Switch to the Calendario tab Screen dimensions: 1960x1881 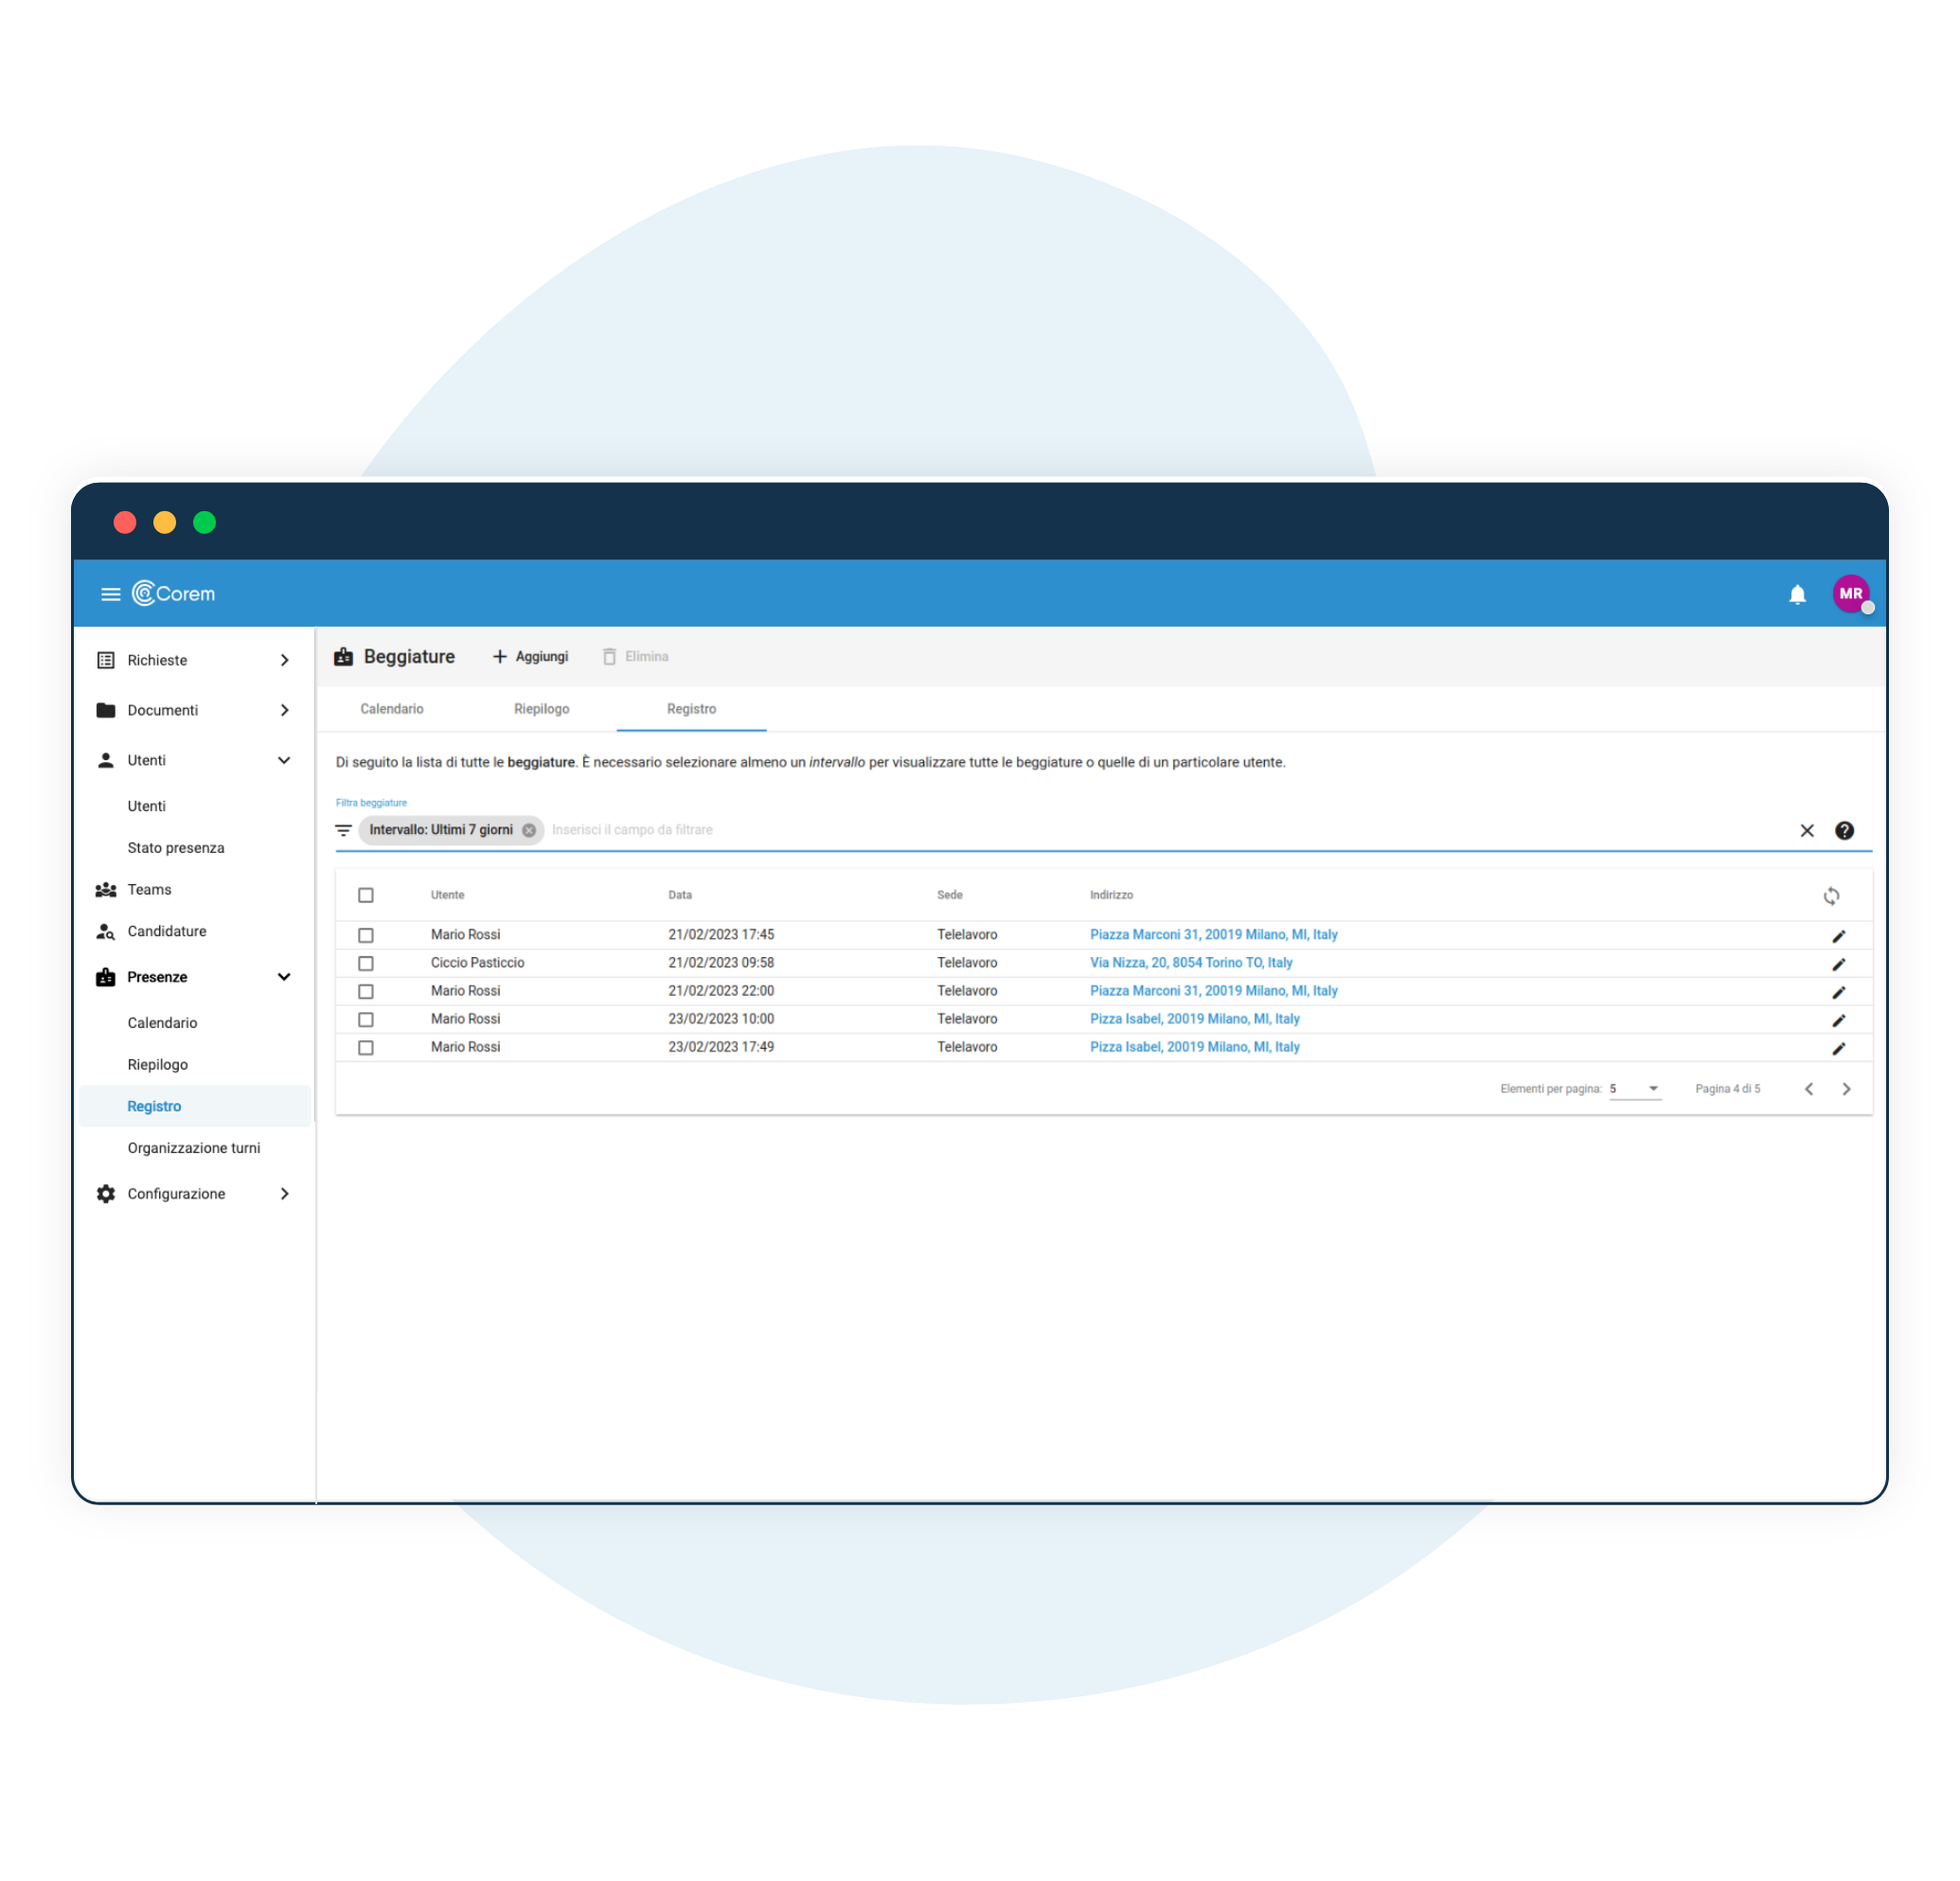390,710
